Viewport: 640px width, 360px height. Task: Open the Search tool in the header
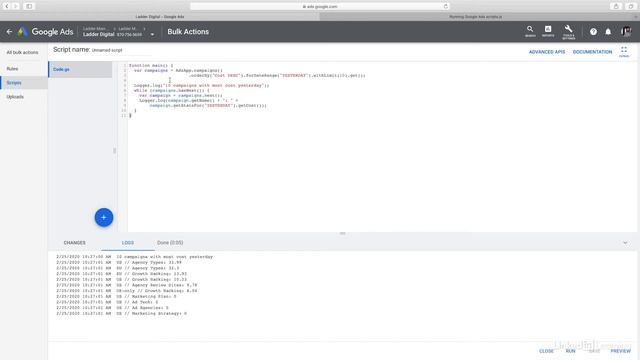[530, 31]
